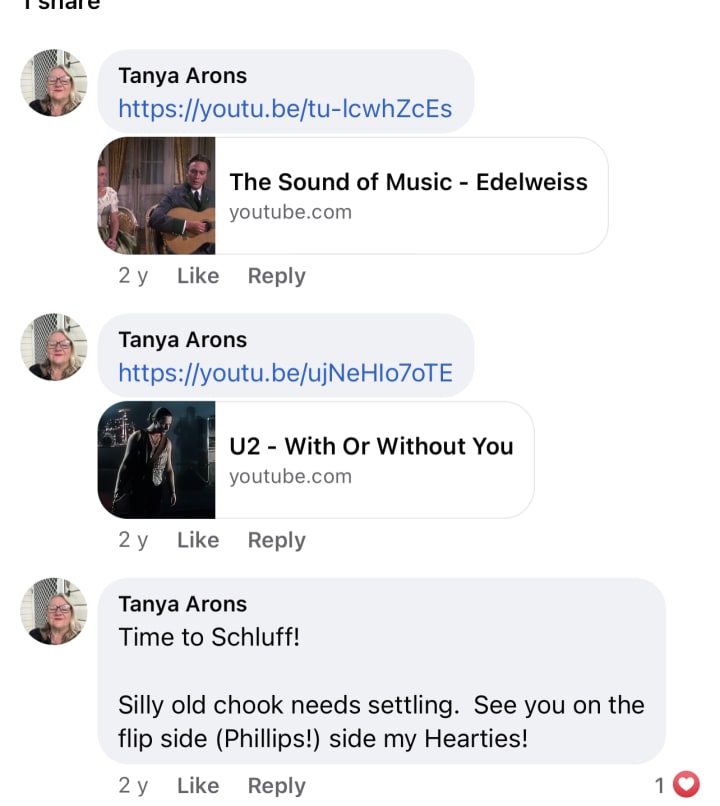Viewport: 720px width, 806px height.
Task: Open Tanya Arons' avatar on the Schluff comment
Action: tap(54, 611)
